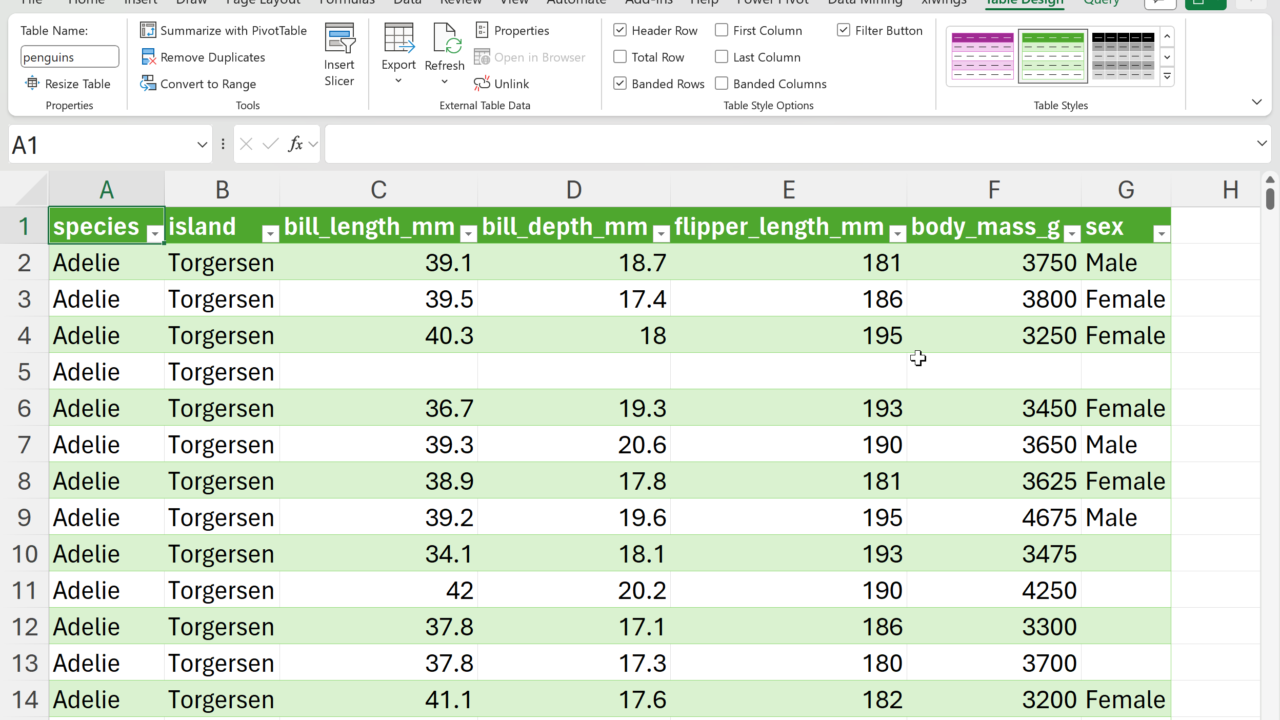This screenshot has width=1280, height=720.
Task: Click the Table Name input field
Action: tap(69, 57)
